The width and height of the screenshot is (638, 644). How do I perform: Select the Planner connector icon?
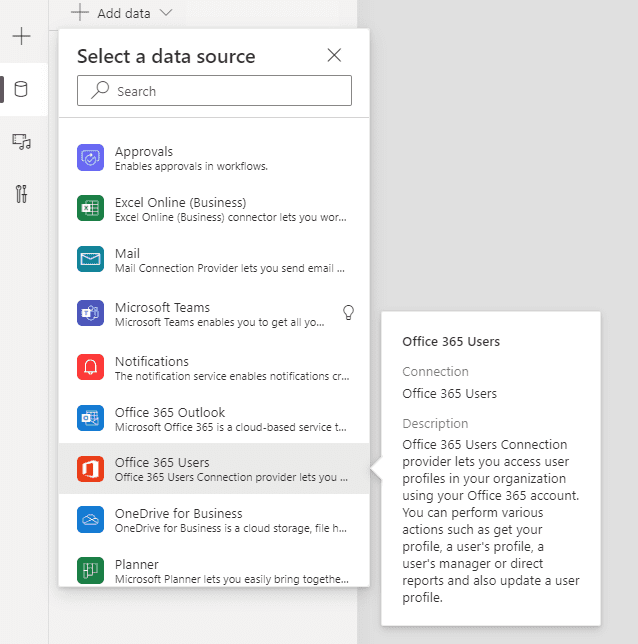[x=90, y=570]
